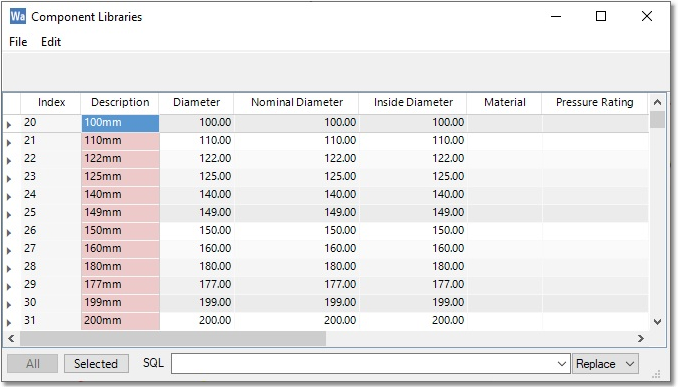
Task: Select row 22 using its row arrow
Action: (10, 160)
